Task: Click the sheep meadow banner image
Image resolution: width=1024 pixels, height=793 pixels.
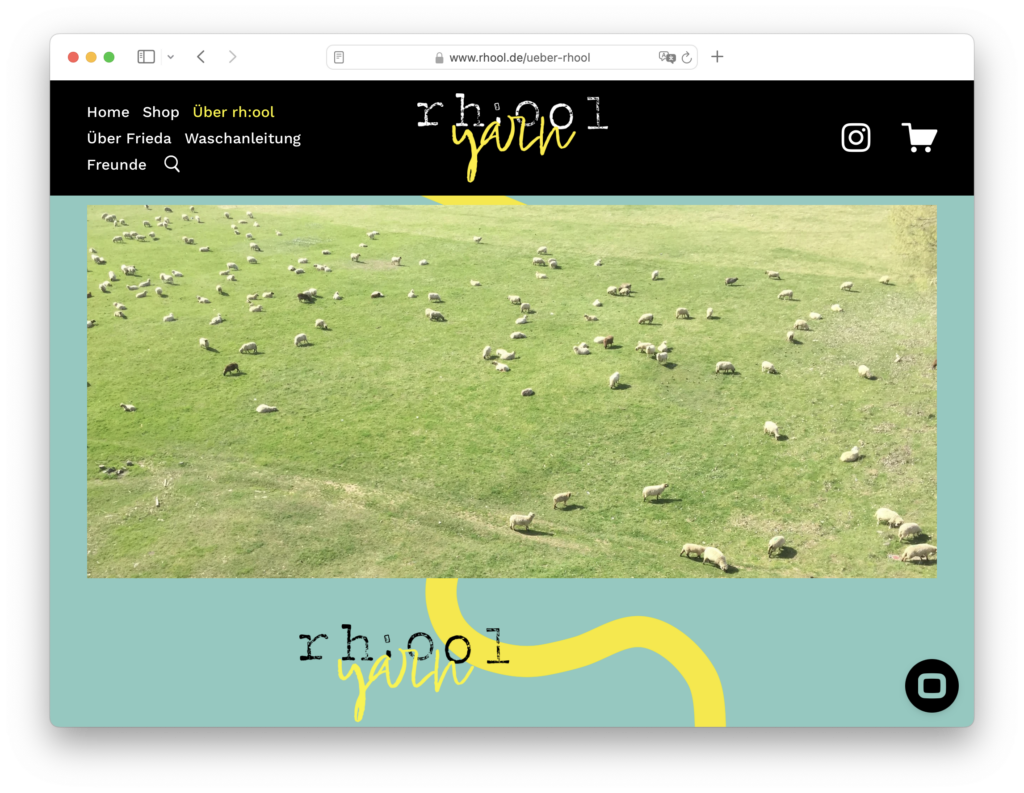Action: 511,391
